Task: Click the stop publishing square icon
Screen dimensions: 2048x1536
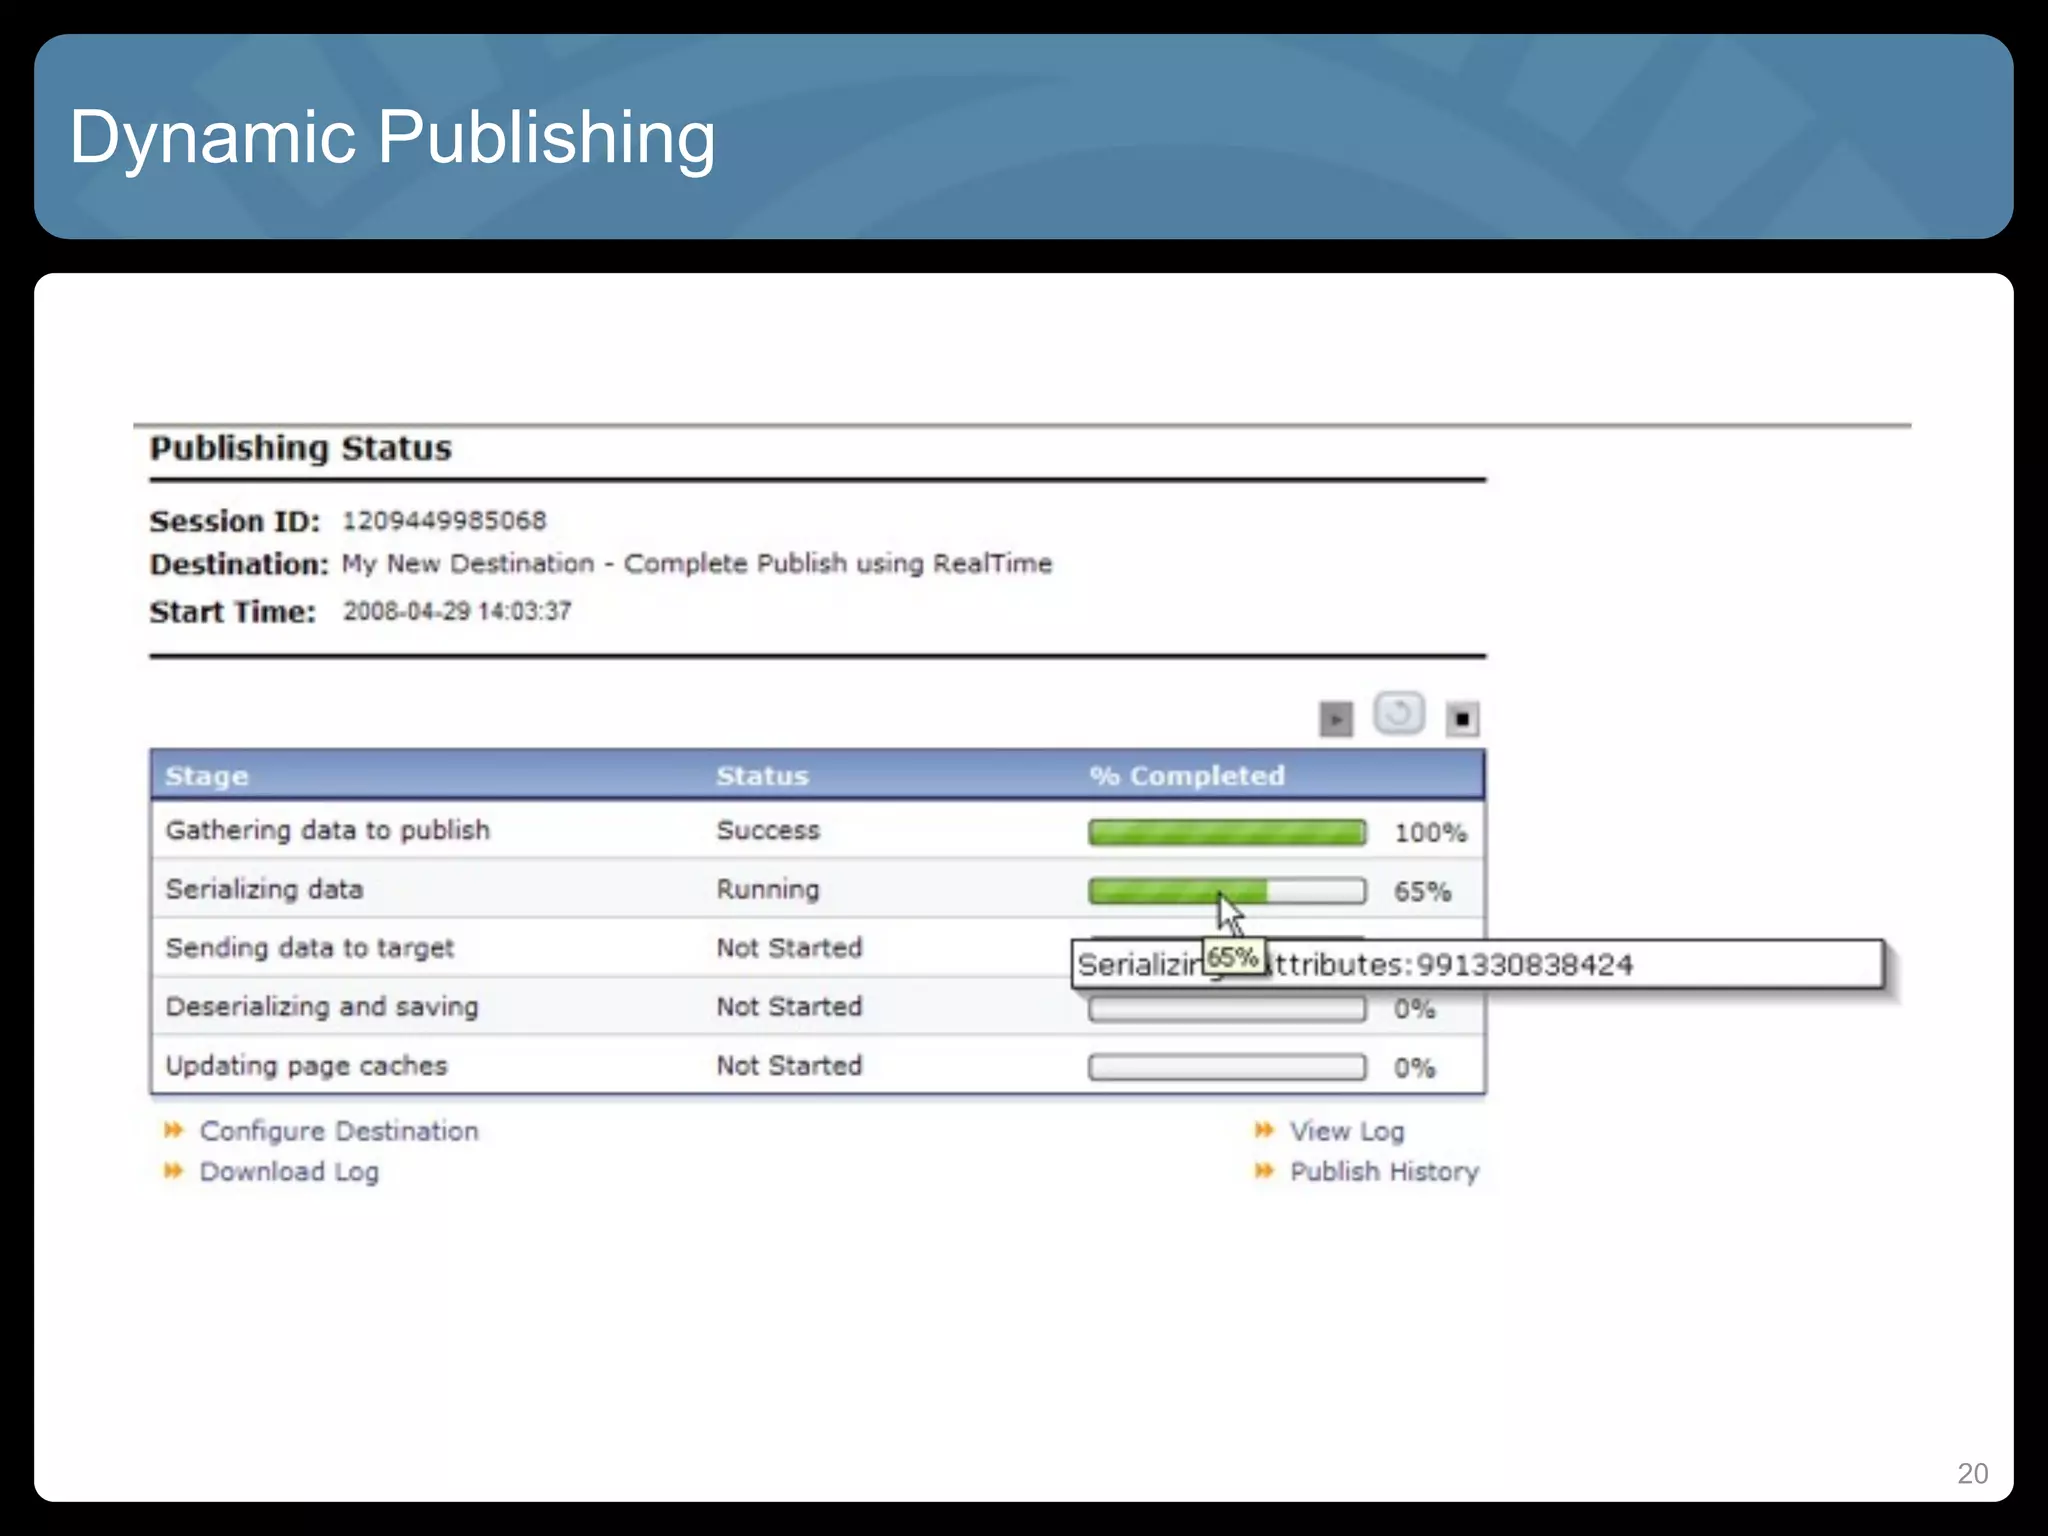Action: pyautogui.click(x=1462, y=718)
